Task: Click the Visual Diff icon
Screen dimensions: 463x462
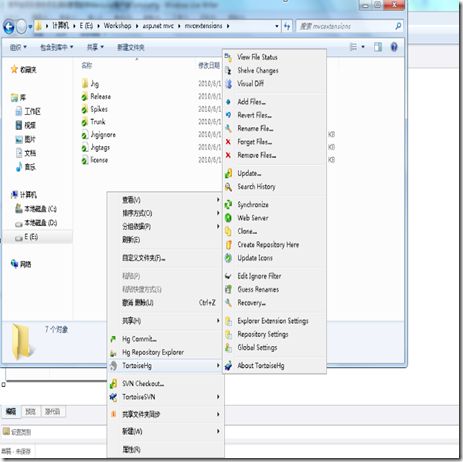Action: 228,84
